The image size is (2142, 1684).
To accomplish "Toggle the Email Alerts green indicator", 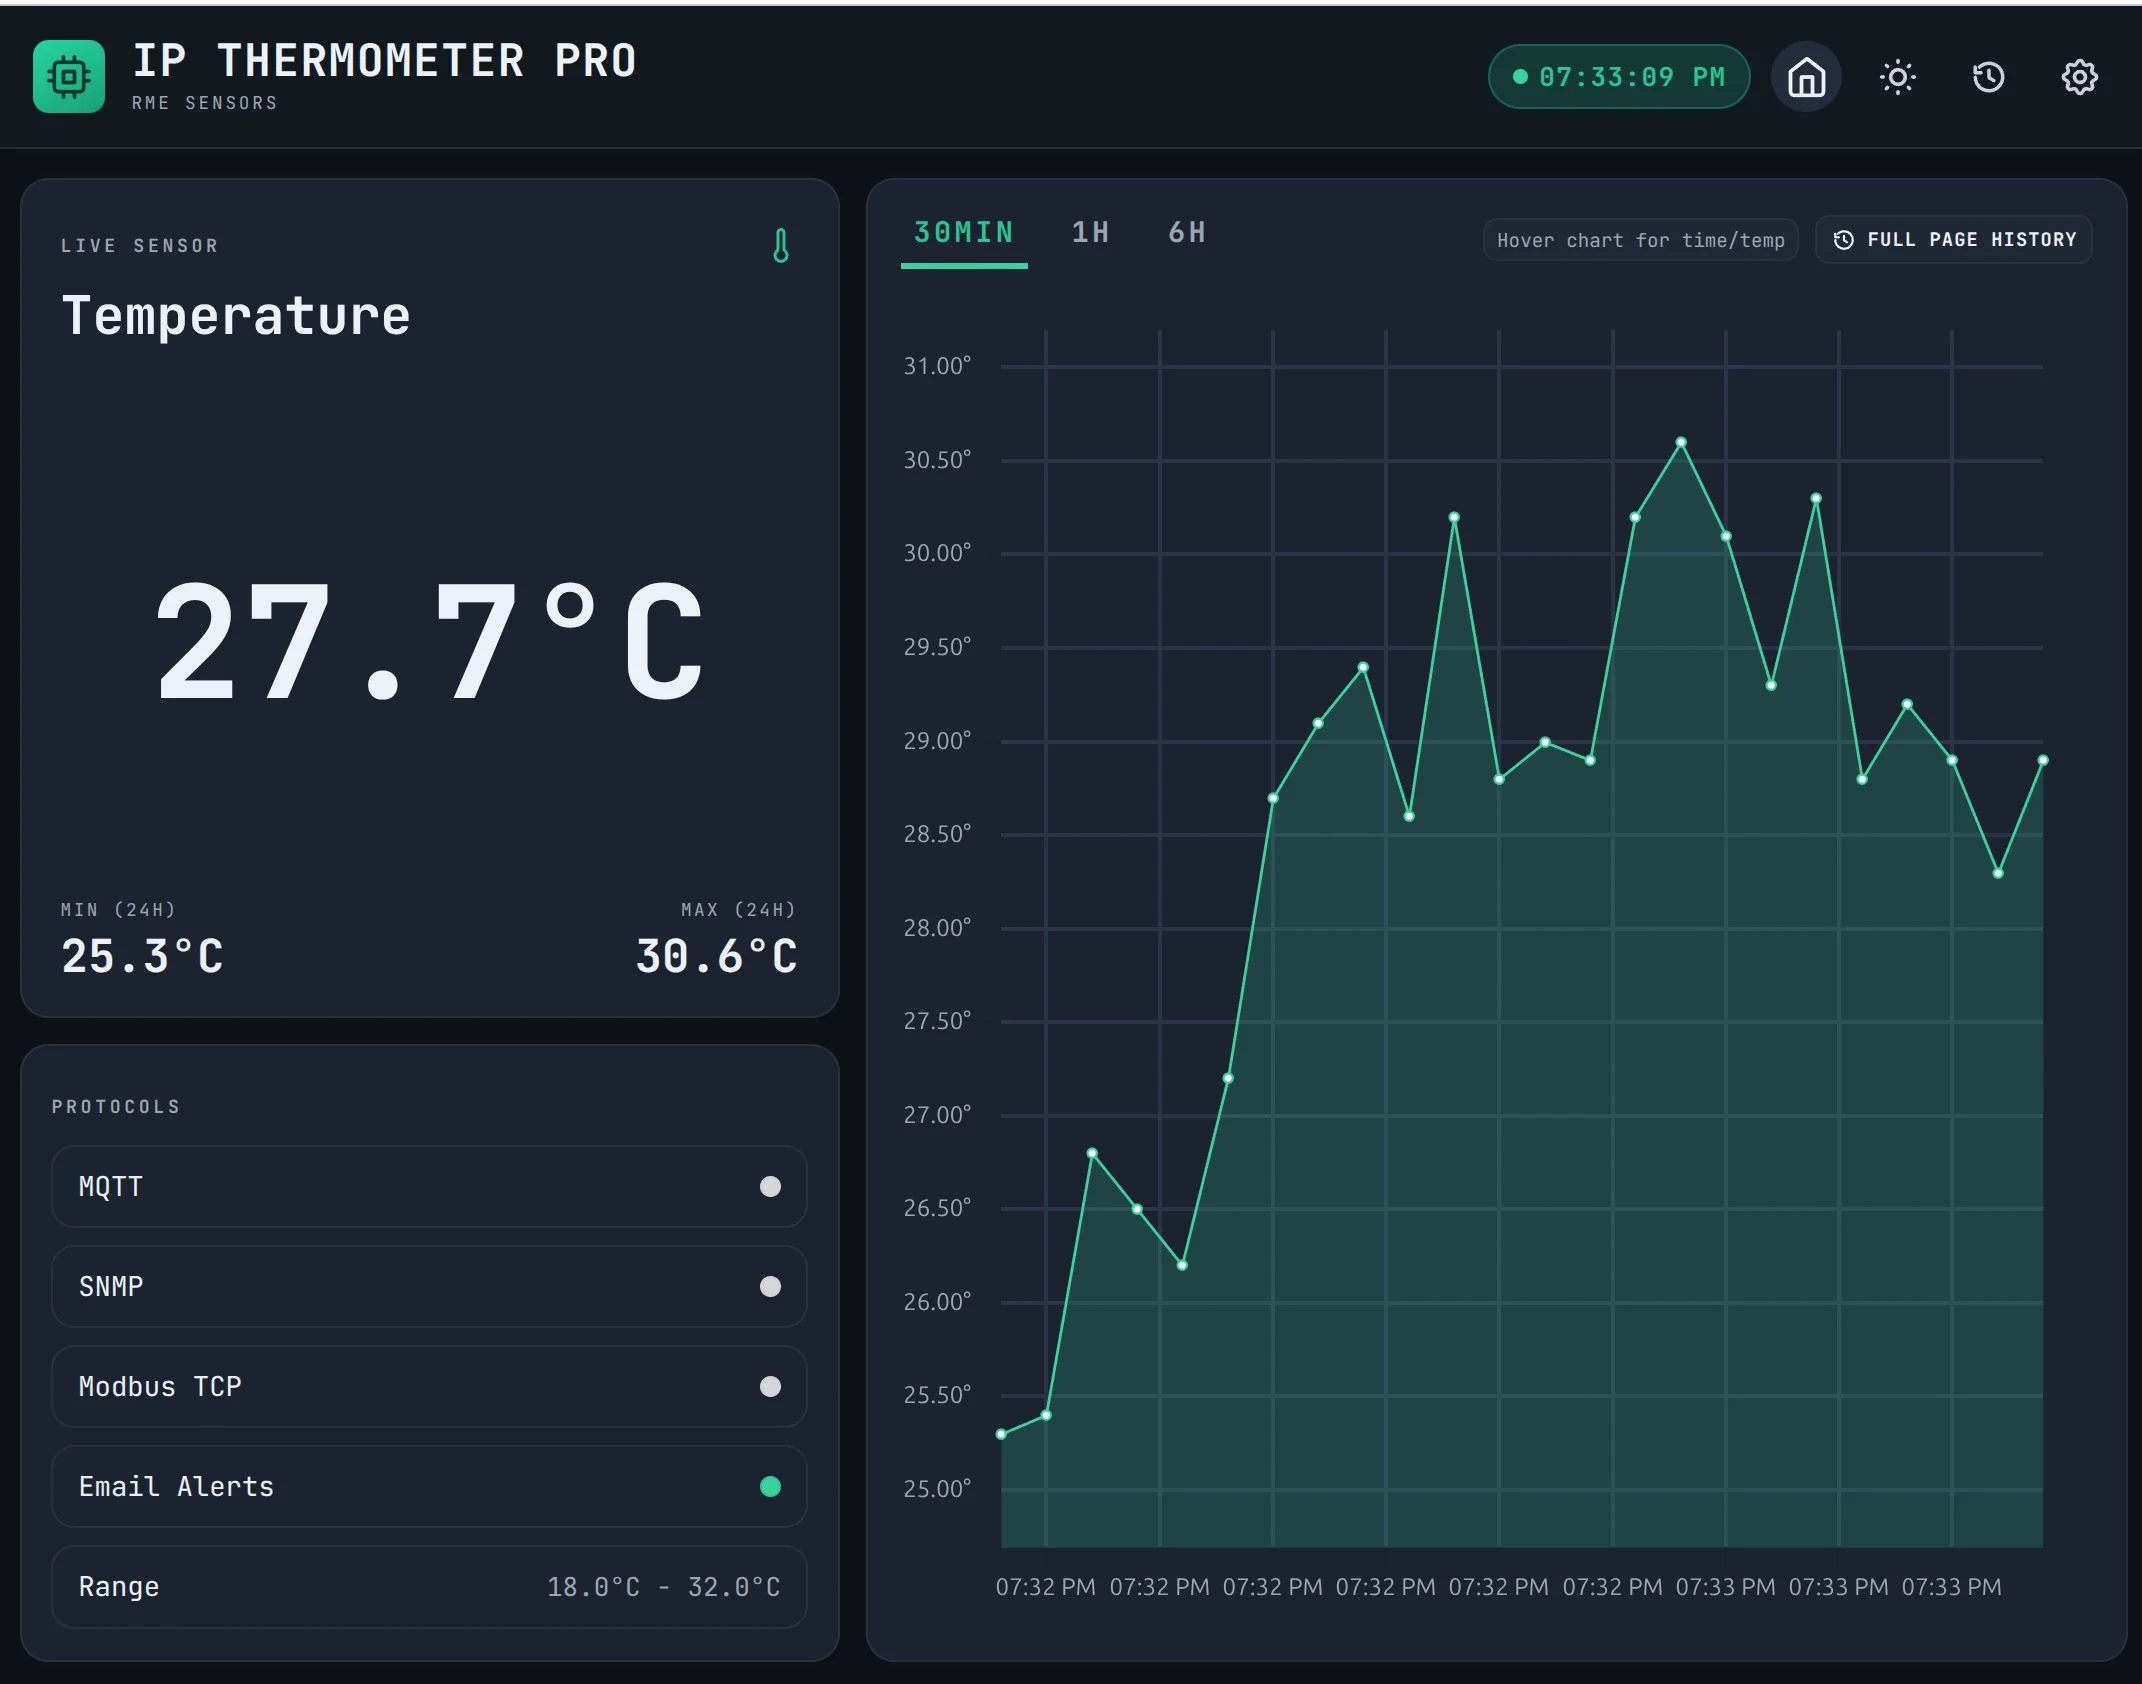I will click(x=770, y=1487).
